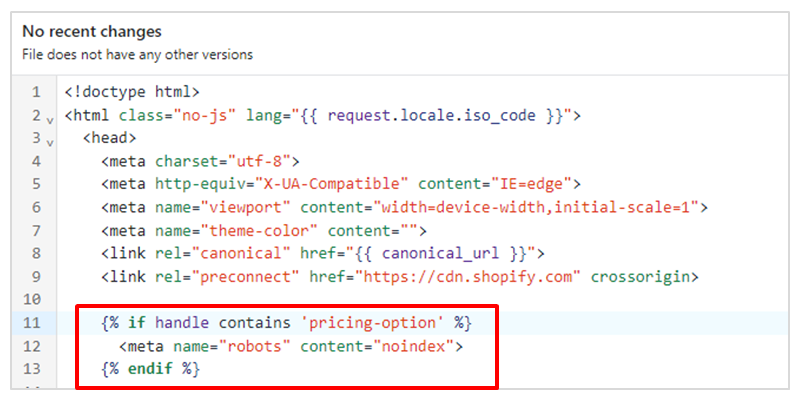The height and width of the screenshot is (400, 796).
Task: Click the noindex content value
Action: pos(413,346)
